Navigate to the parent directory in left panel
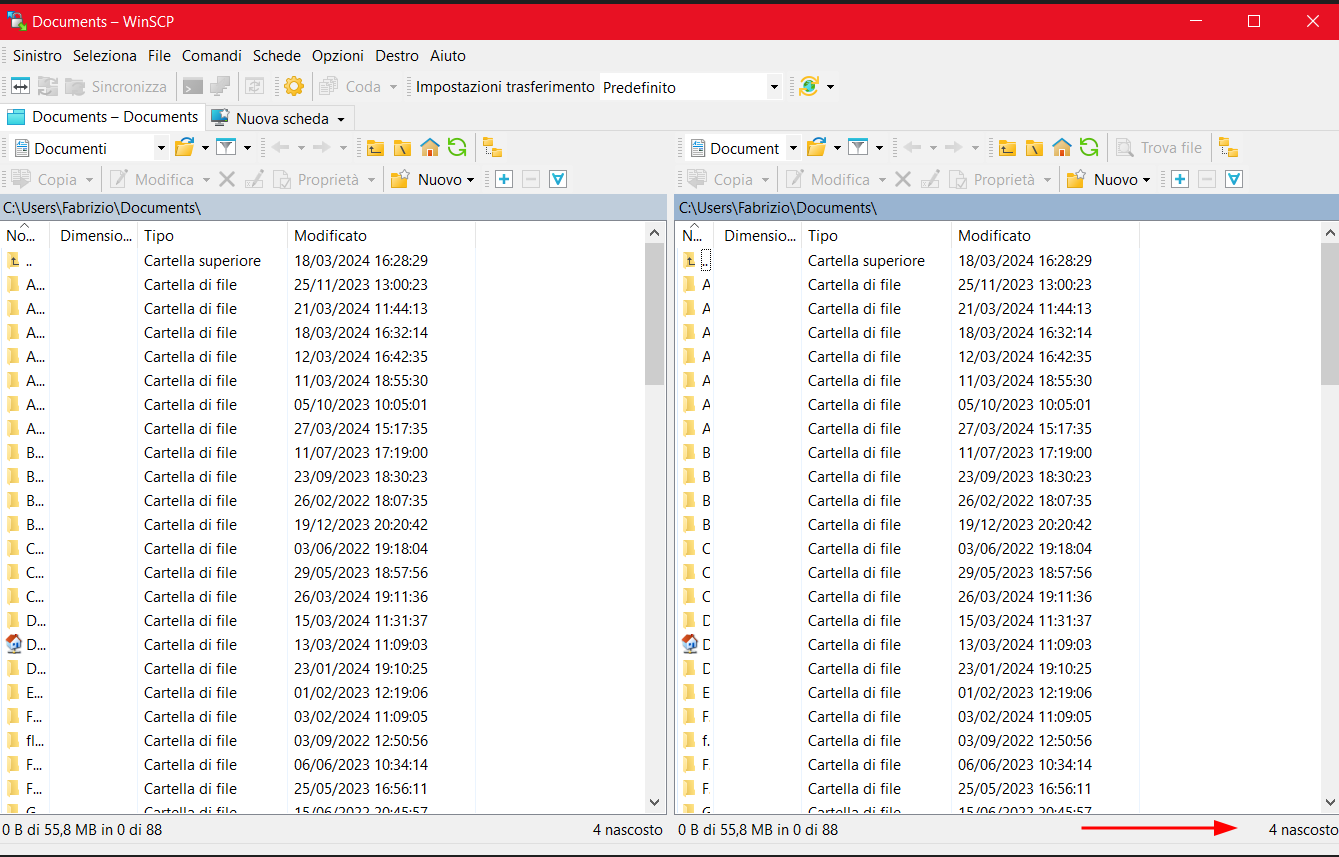The width and height of the screenshot is (1339, 857). click(375, 147)
